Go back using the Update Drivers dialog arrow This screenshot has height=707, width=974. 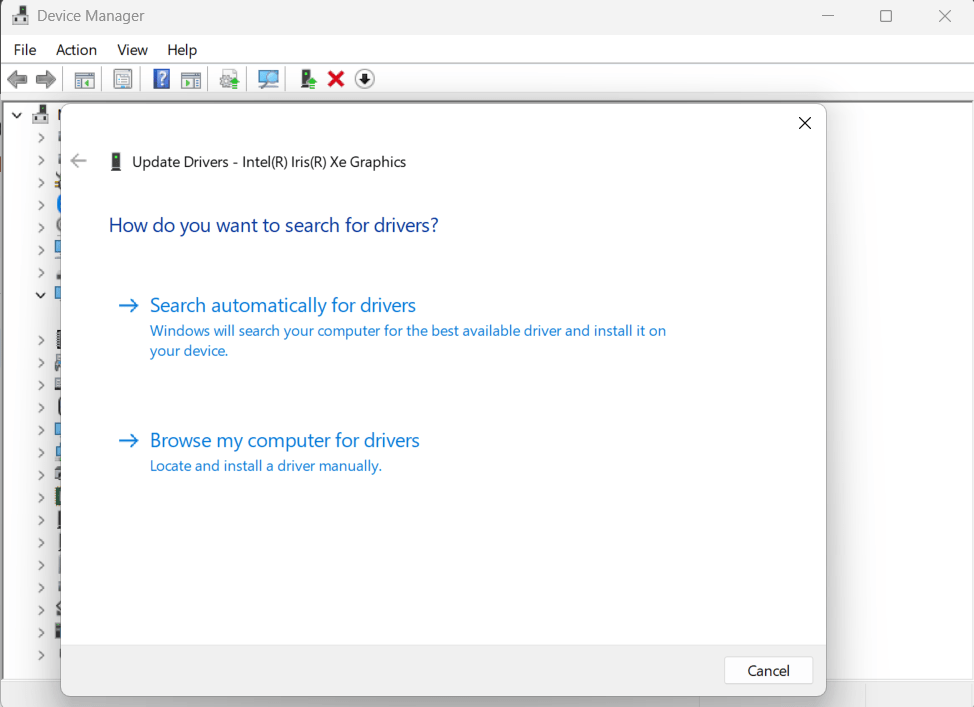(79, 161)
